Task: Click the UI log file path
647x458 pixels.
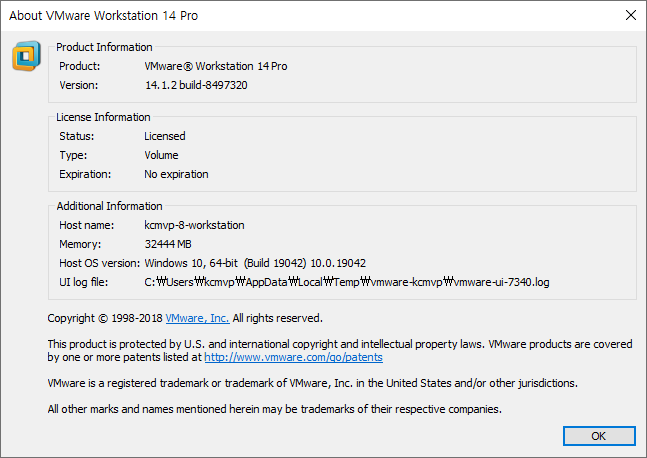Action: [x=347, y=282]
